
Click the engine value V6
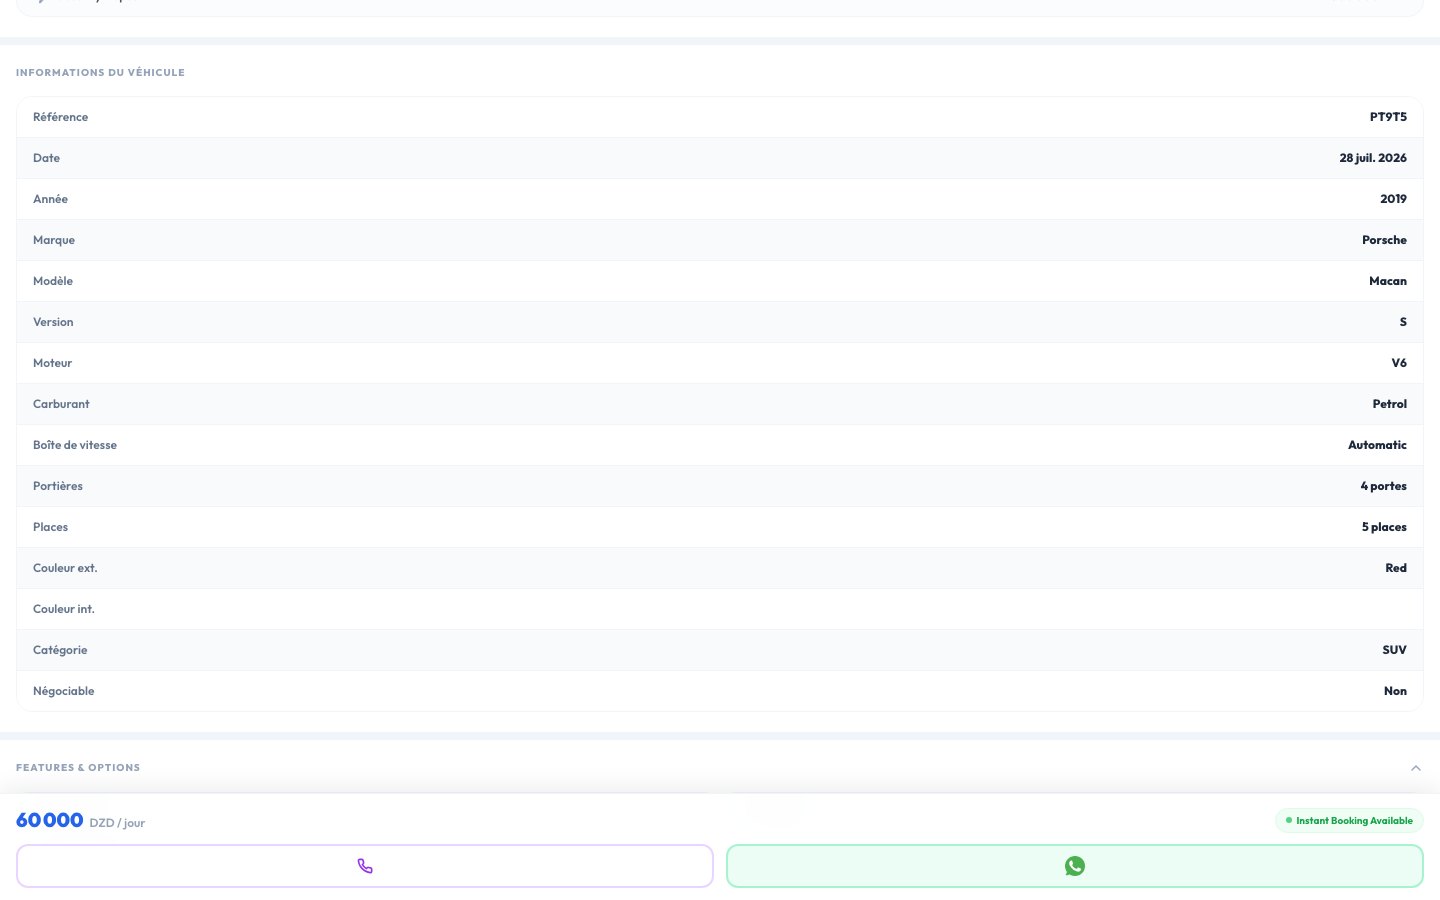[1399, 363]
